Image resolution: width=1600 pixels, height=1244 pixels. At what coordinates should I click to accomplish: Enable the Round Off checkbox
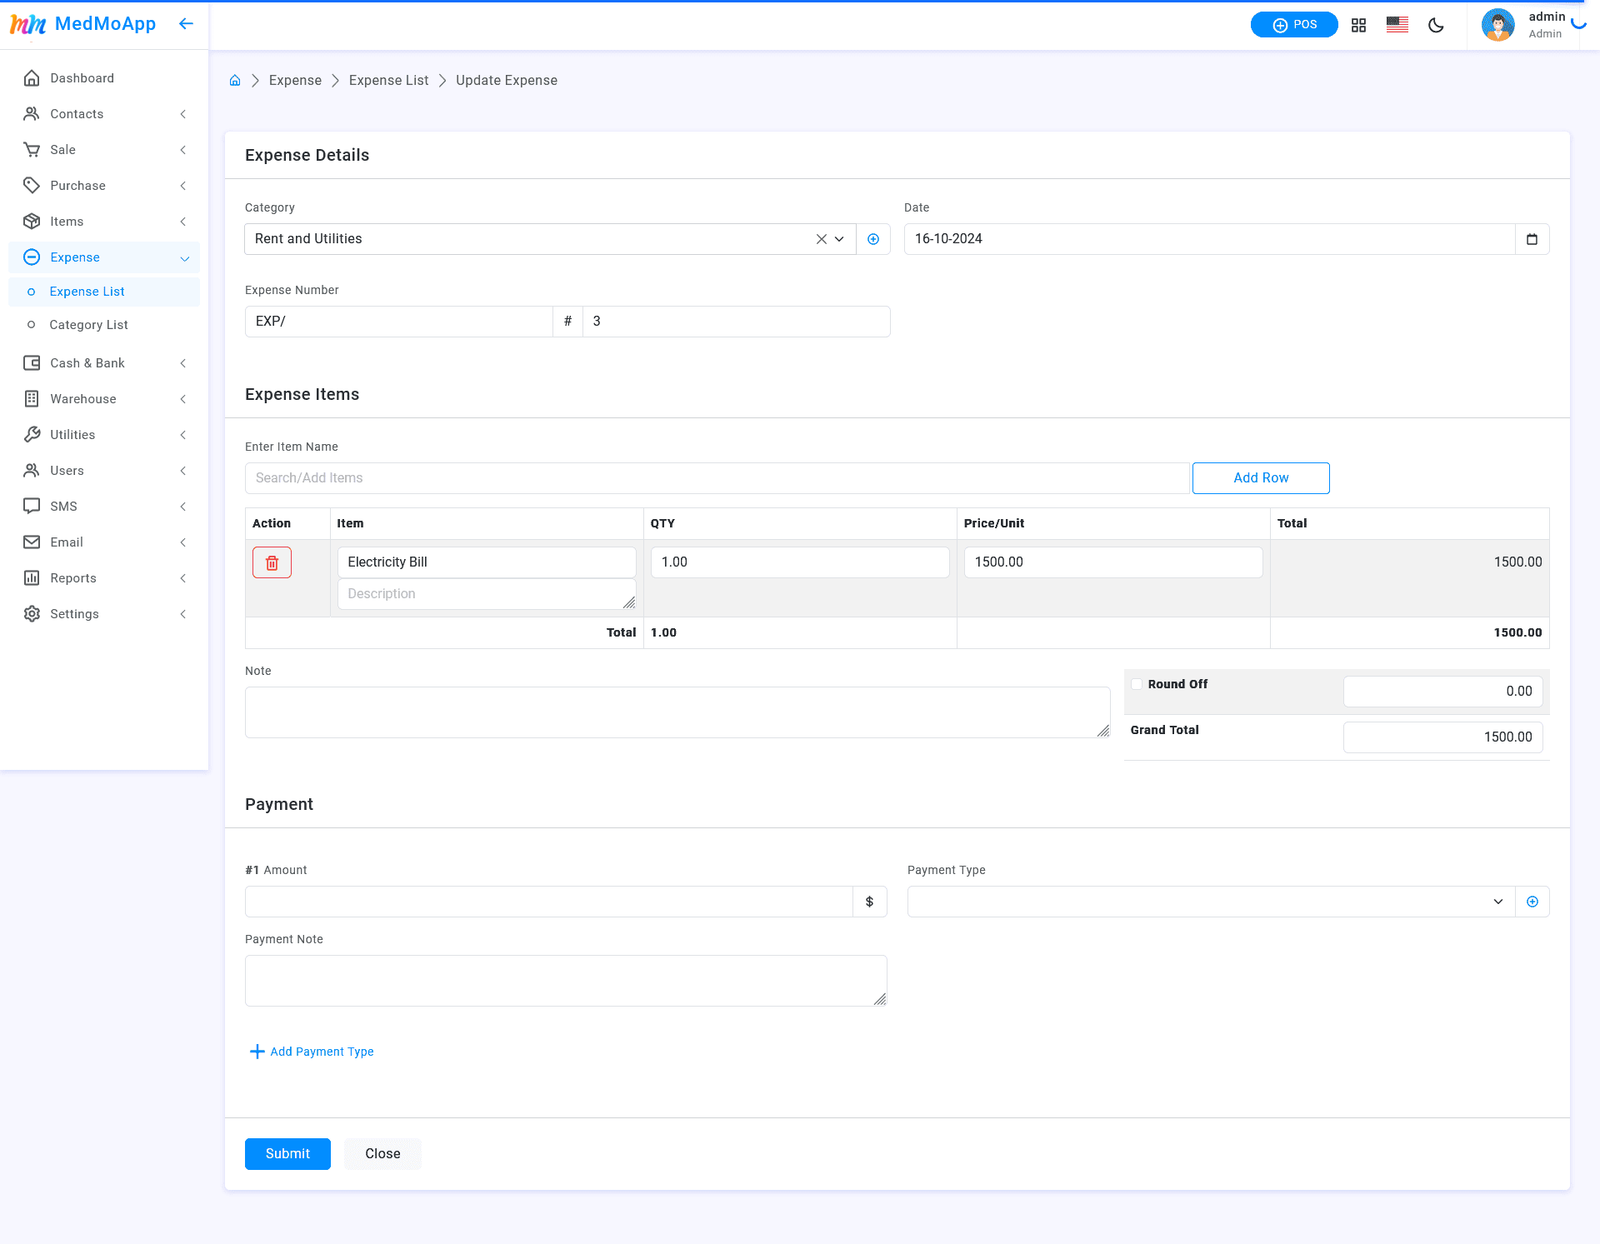pos(1137,684)
